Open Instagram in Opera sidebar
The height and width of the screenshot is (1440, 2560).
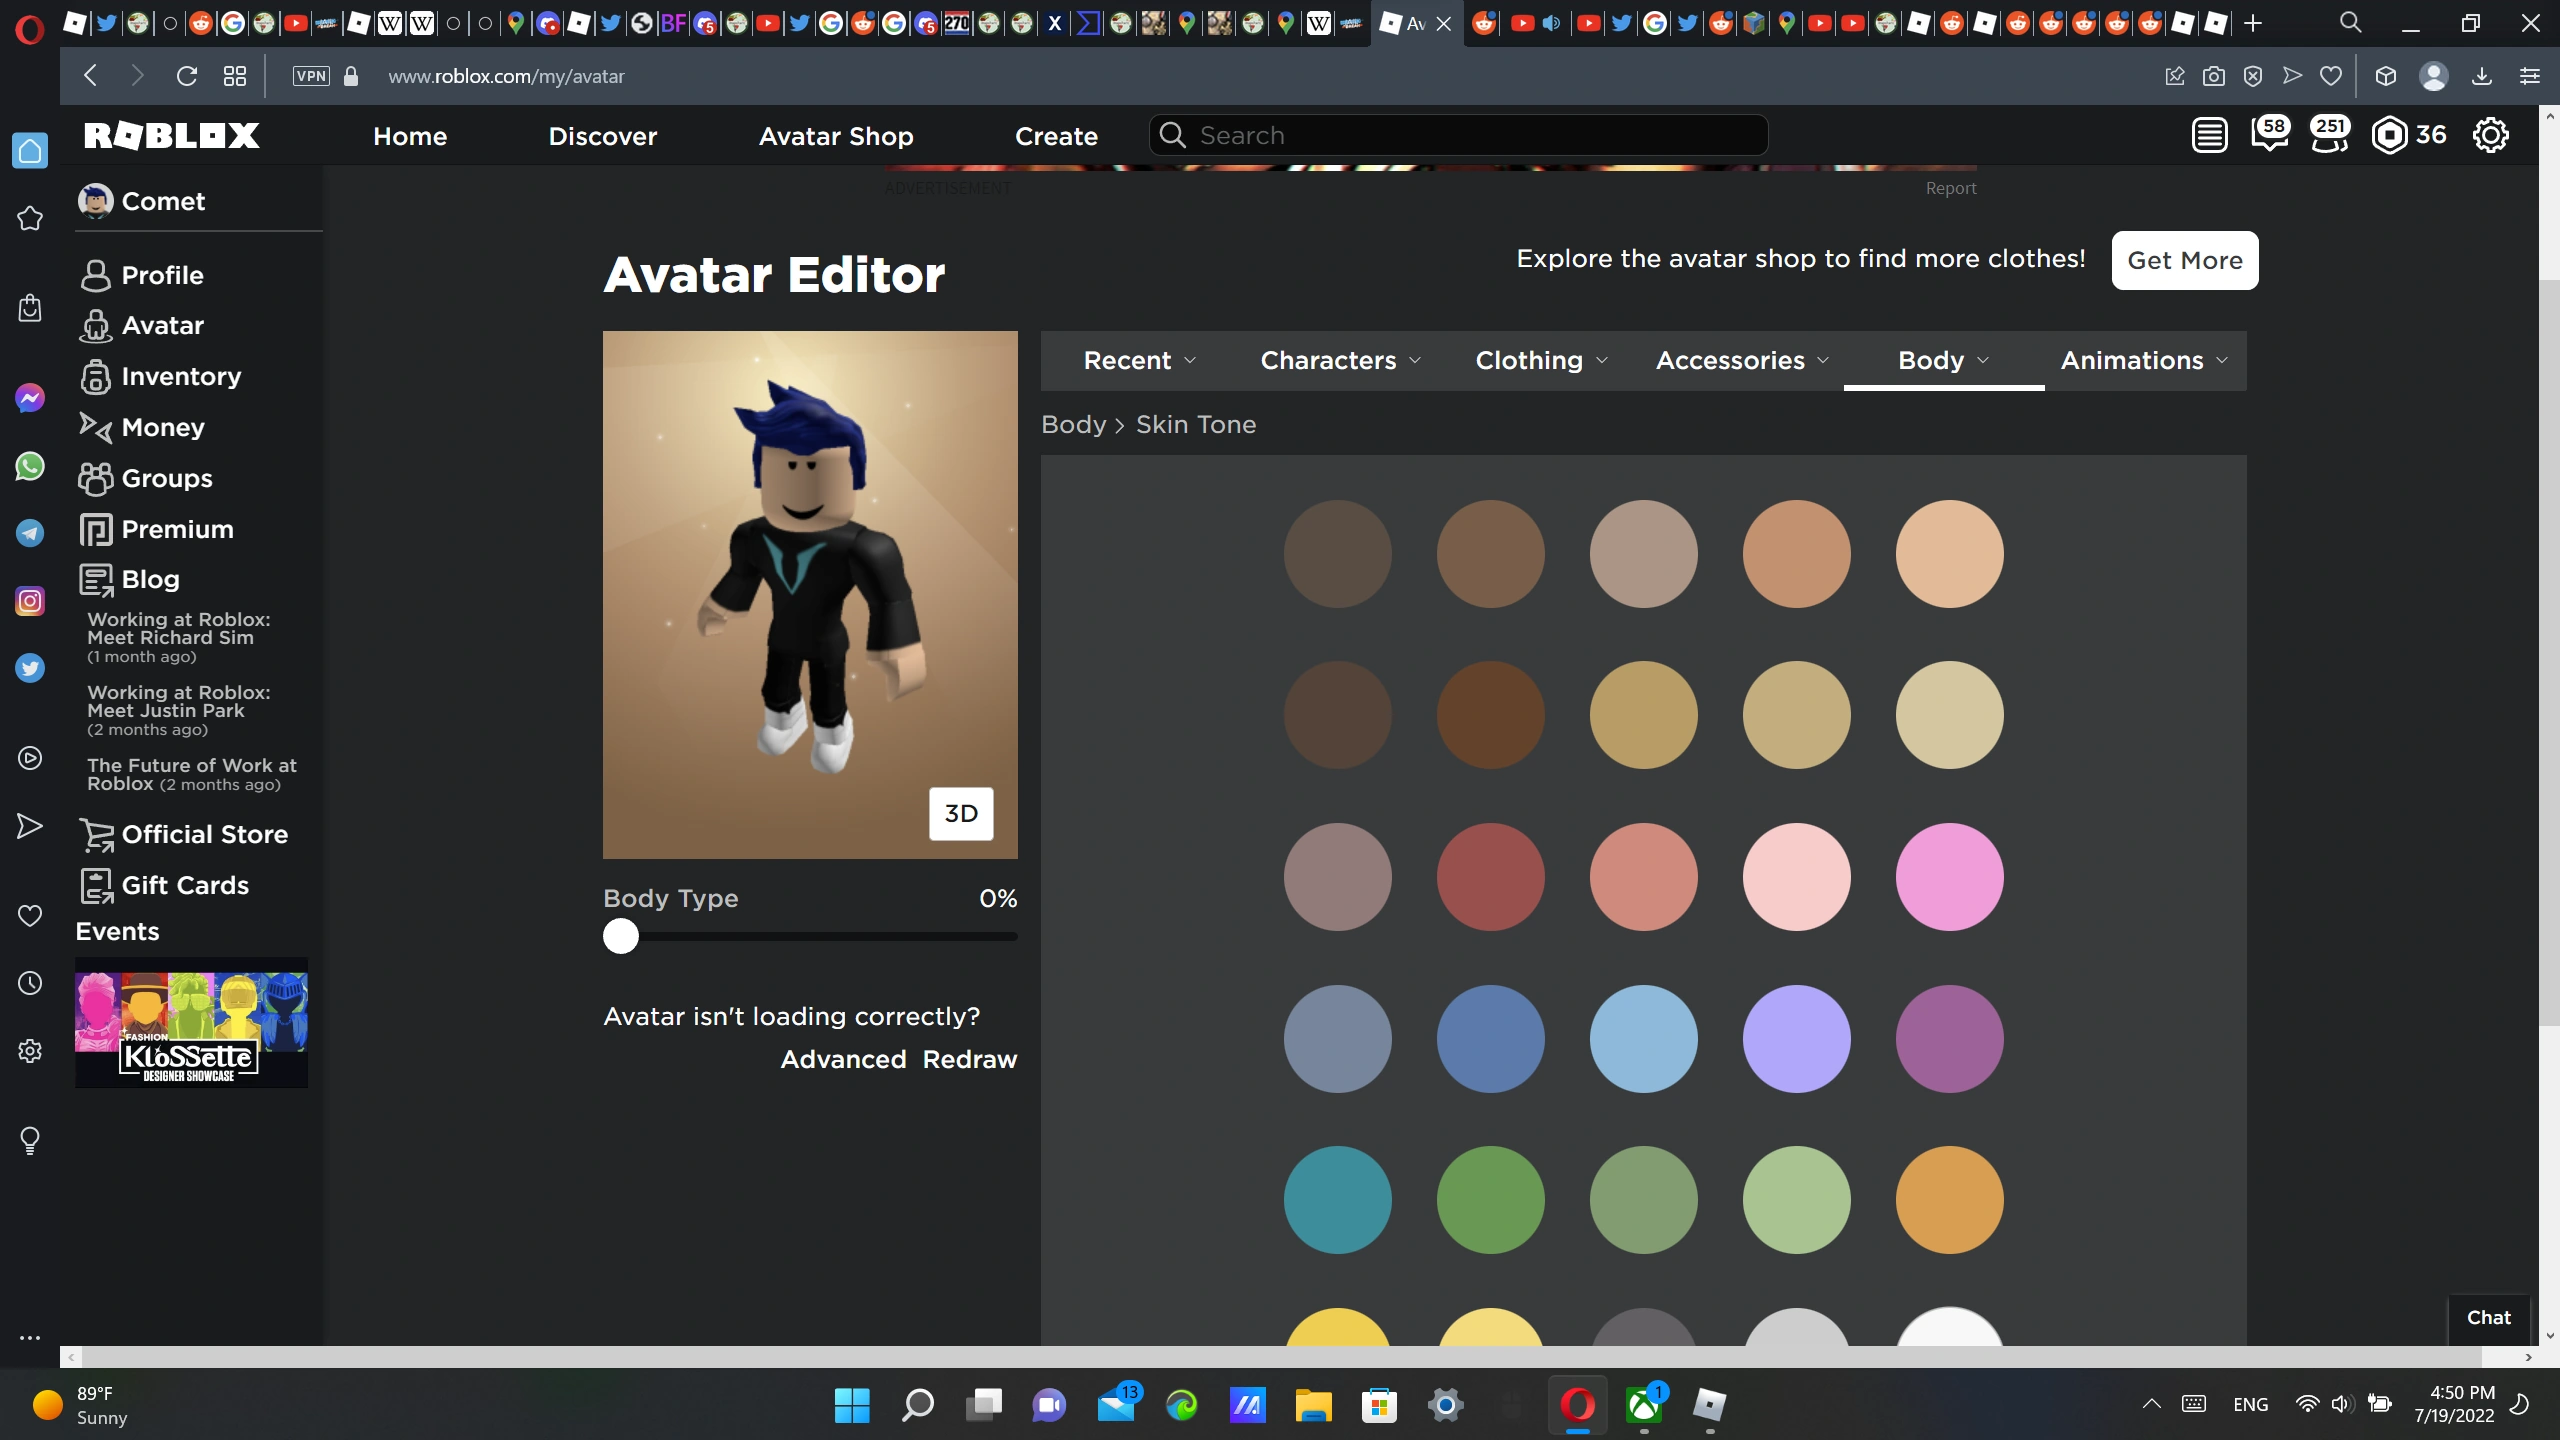(x=30, y=601)
